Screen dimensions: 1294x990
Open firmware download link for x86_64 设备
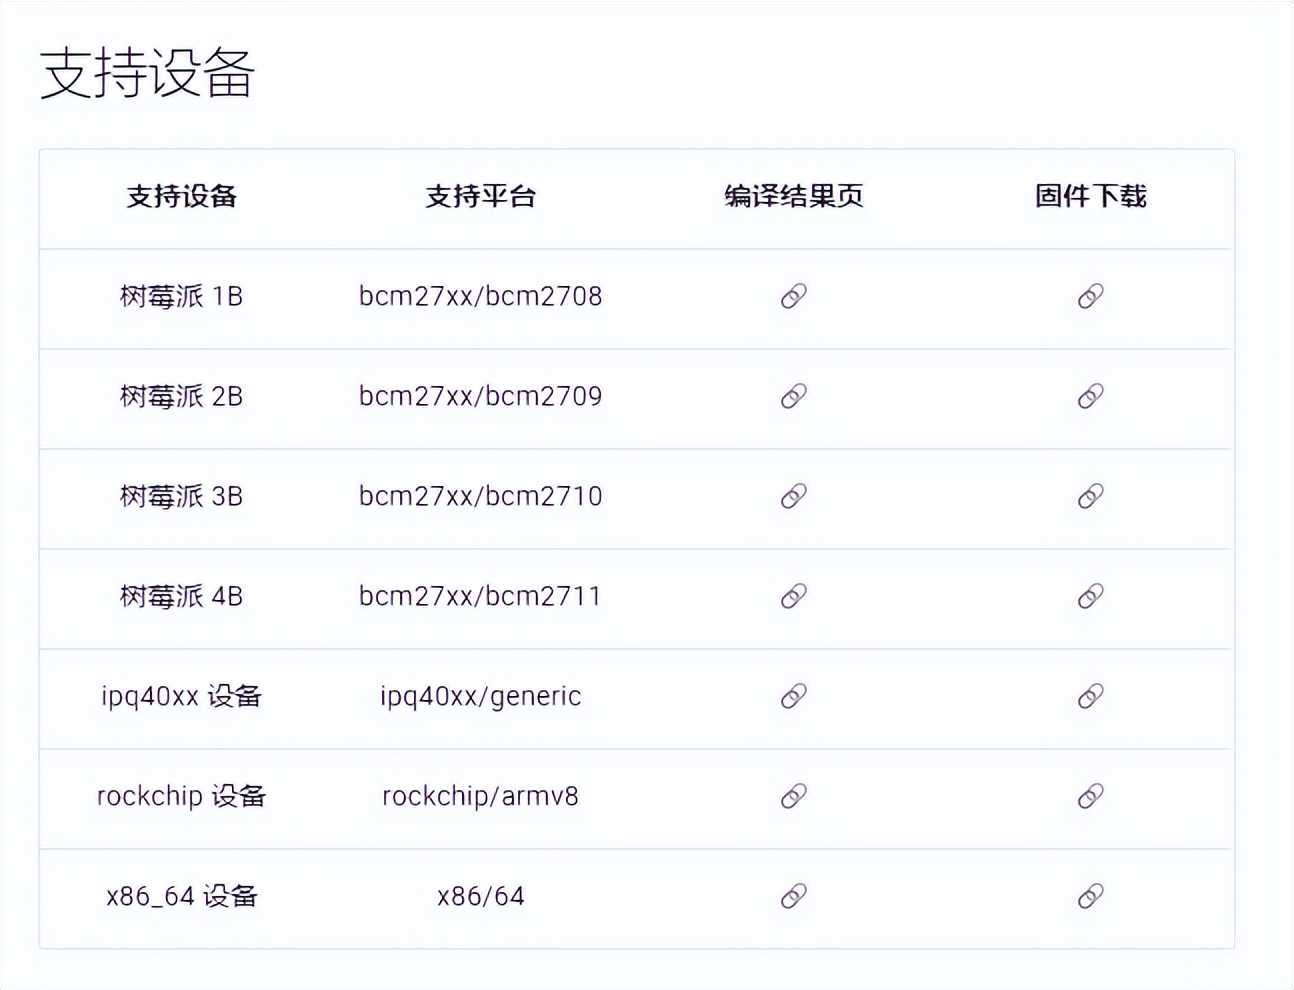1091,896
